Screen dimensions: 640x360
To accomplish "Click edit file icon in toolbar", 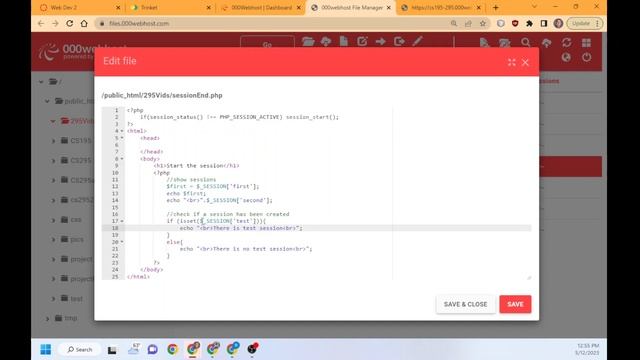I will pyautogui.click(x=362, y=41).
